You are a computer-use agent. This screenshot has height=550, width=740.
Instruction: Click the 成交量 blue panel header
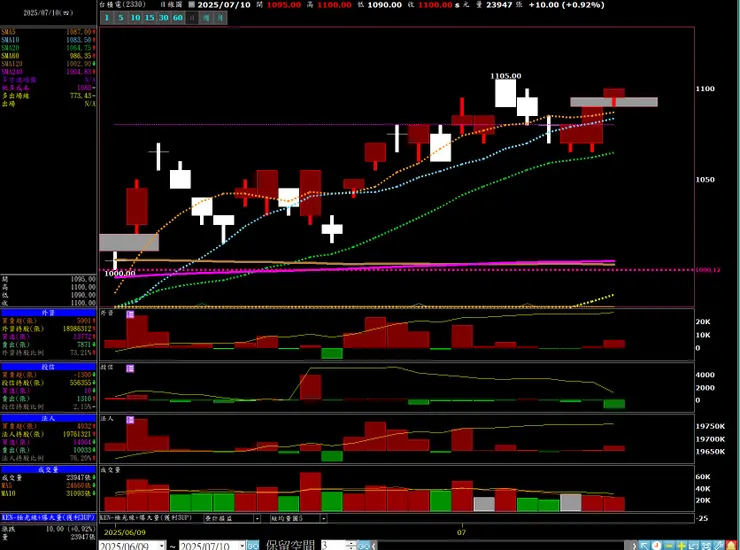(x=48, y=470)
